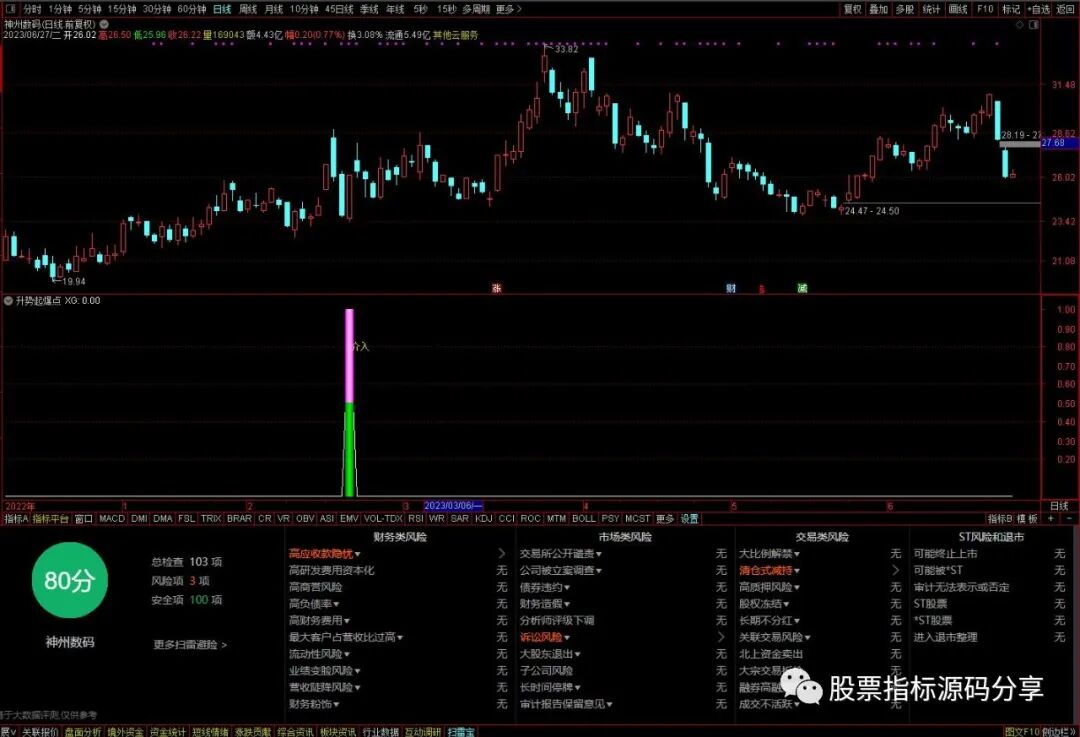1080x737 pixels.
Task: Switch to 周线 weekly period
Action: pos(247,9)
